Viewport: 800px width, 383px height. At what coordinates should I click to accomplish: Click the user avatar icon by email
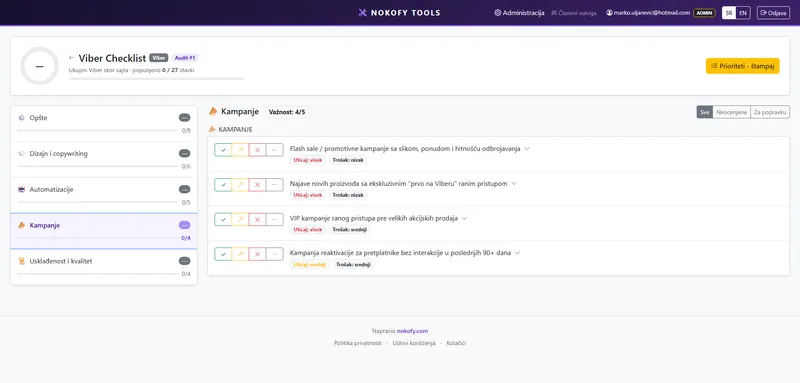609,13
